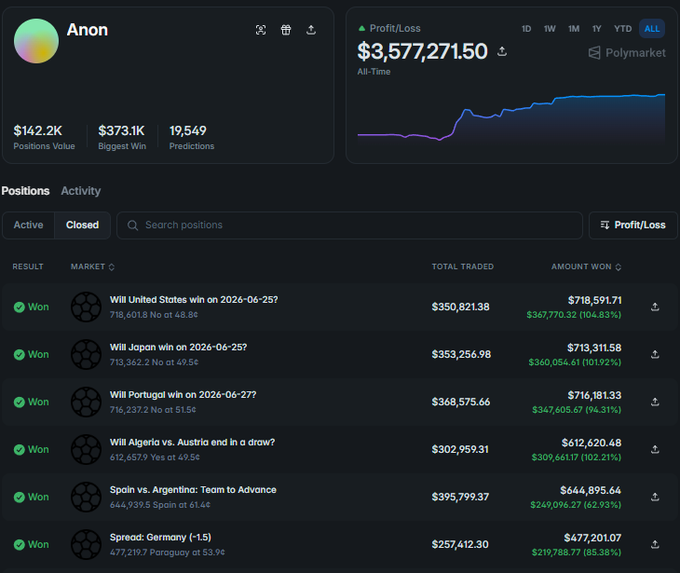The height and width of the screenshot is (573, 680).
Task: Click the magnifier icon in search box
Action: click(x=133, y=225)
